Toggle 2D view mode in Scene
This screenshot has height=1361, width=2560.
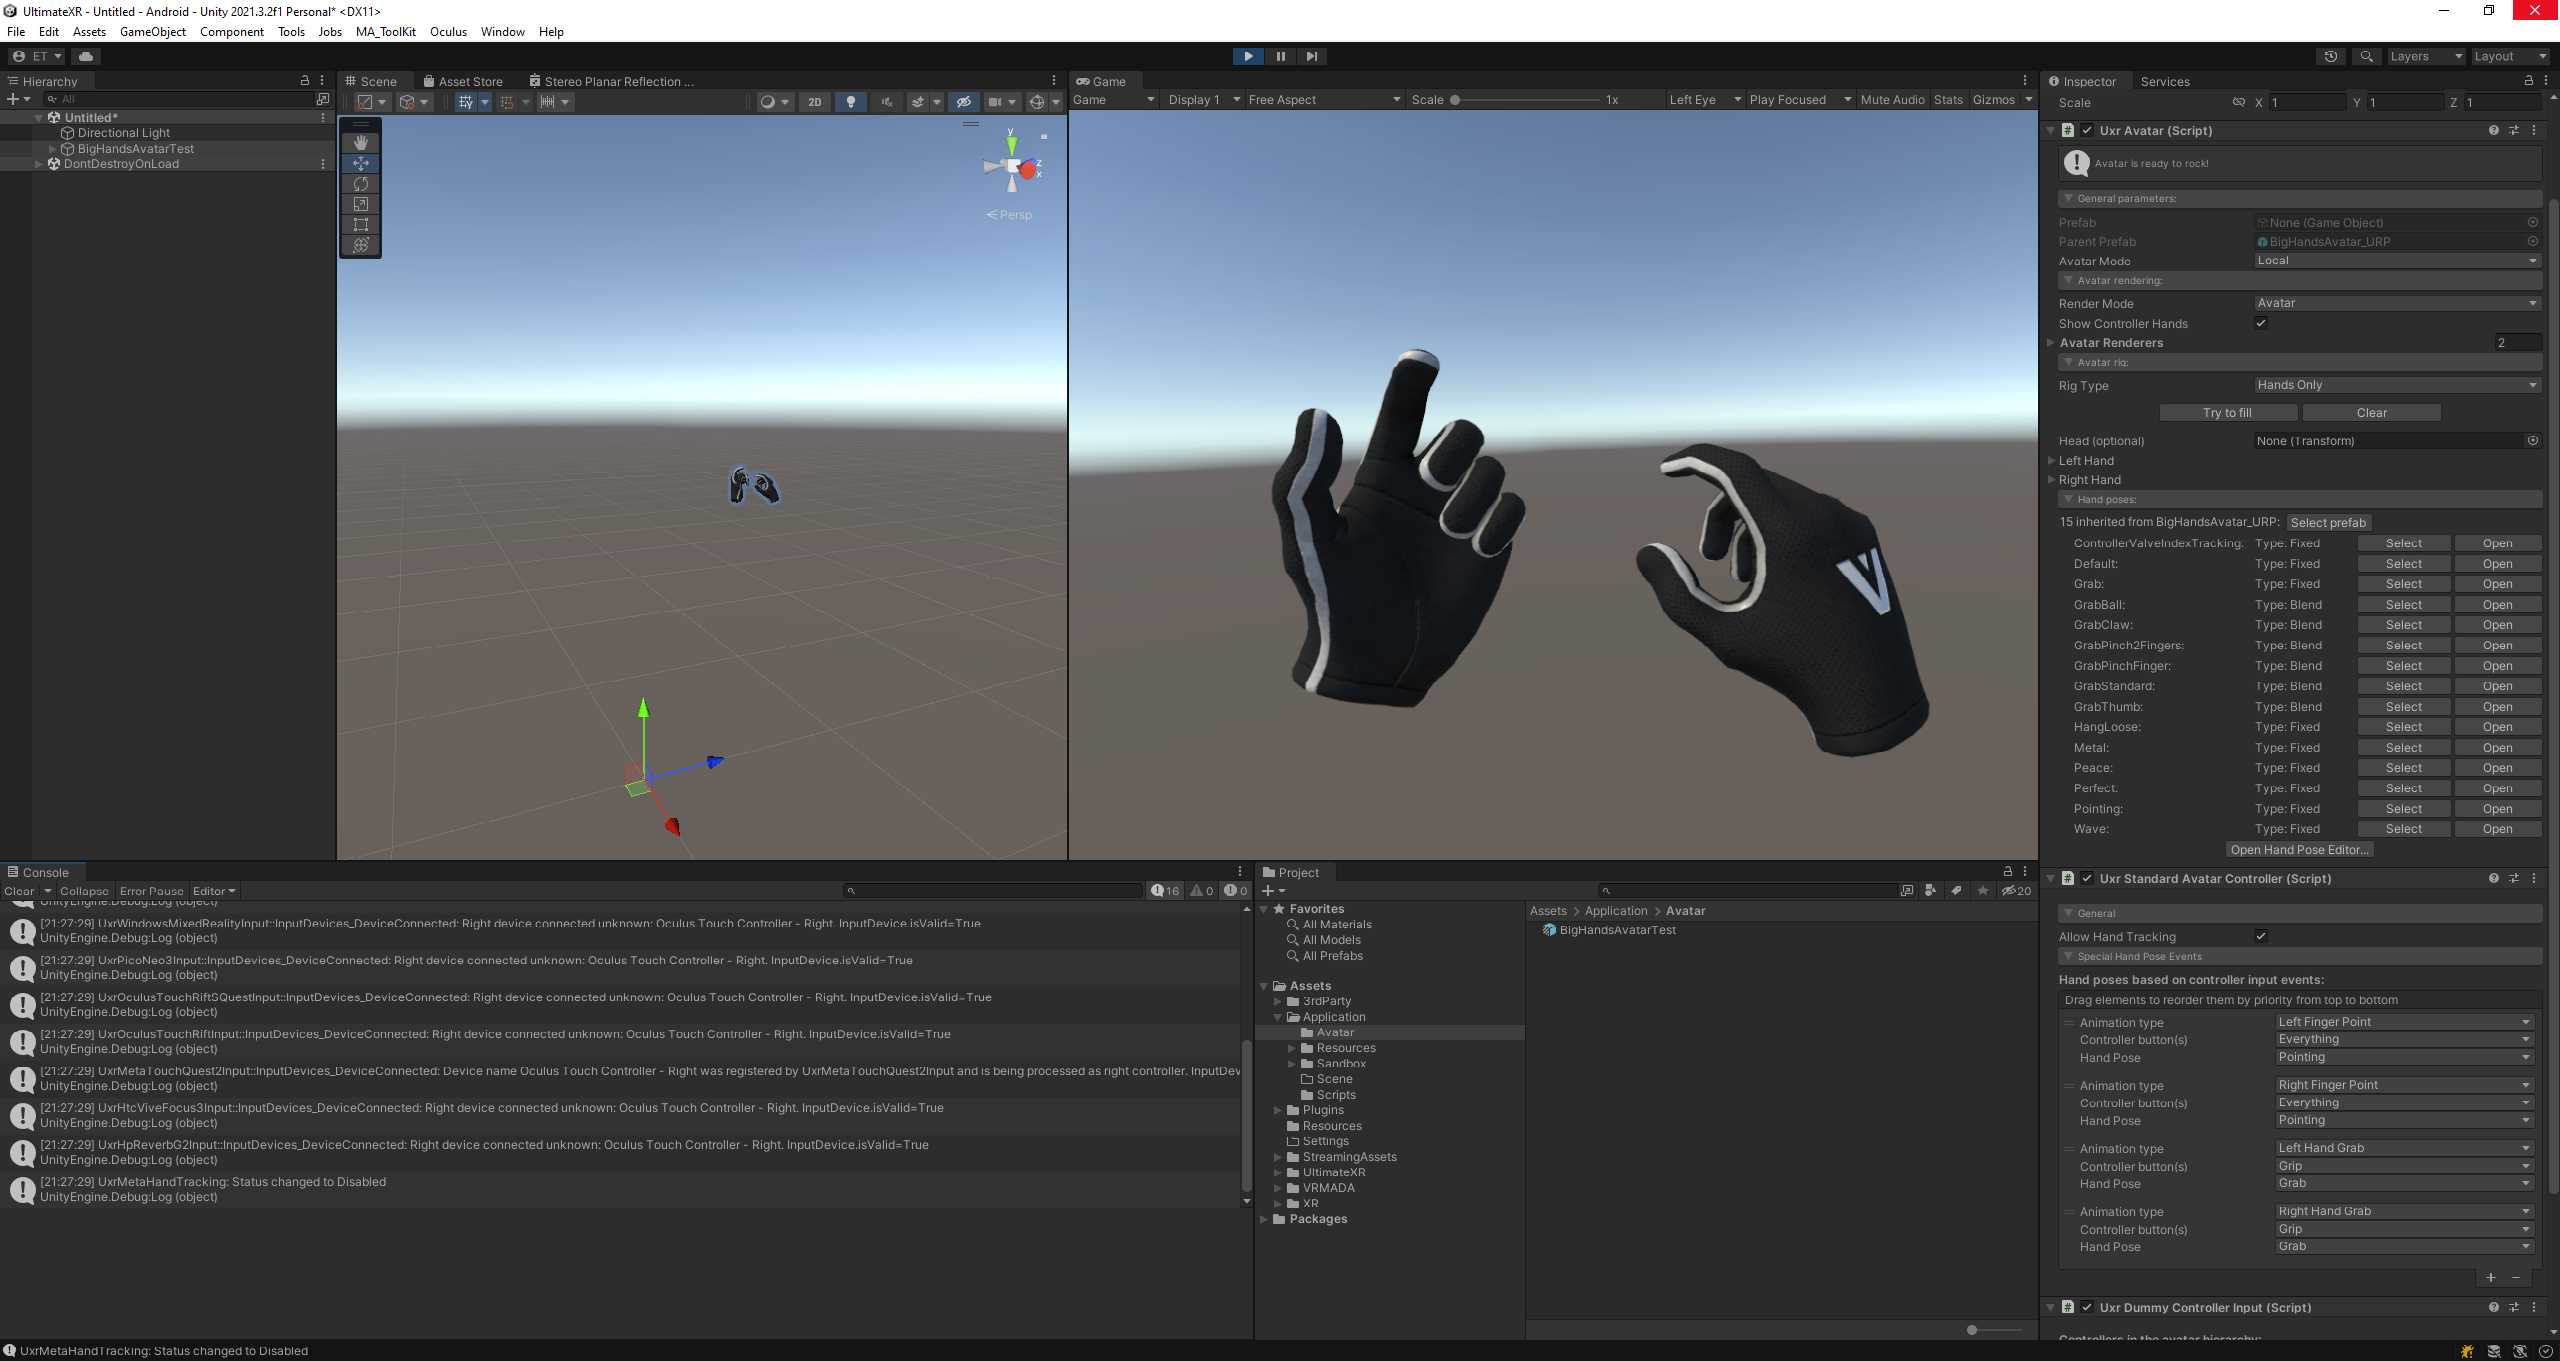(815, 102)
